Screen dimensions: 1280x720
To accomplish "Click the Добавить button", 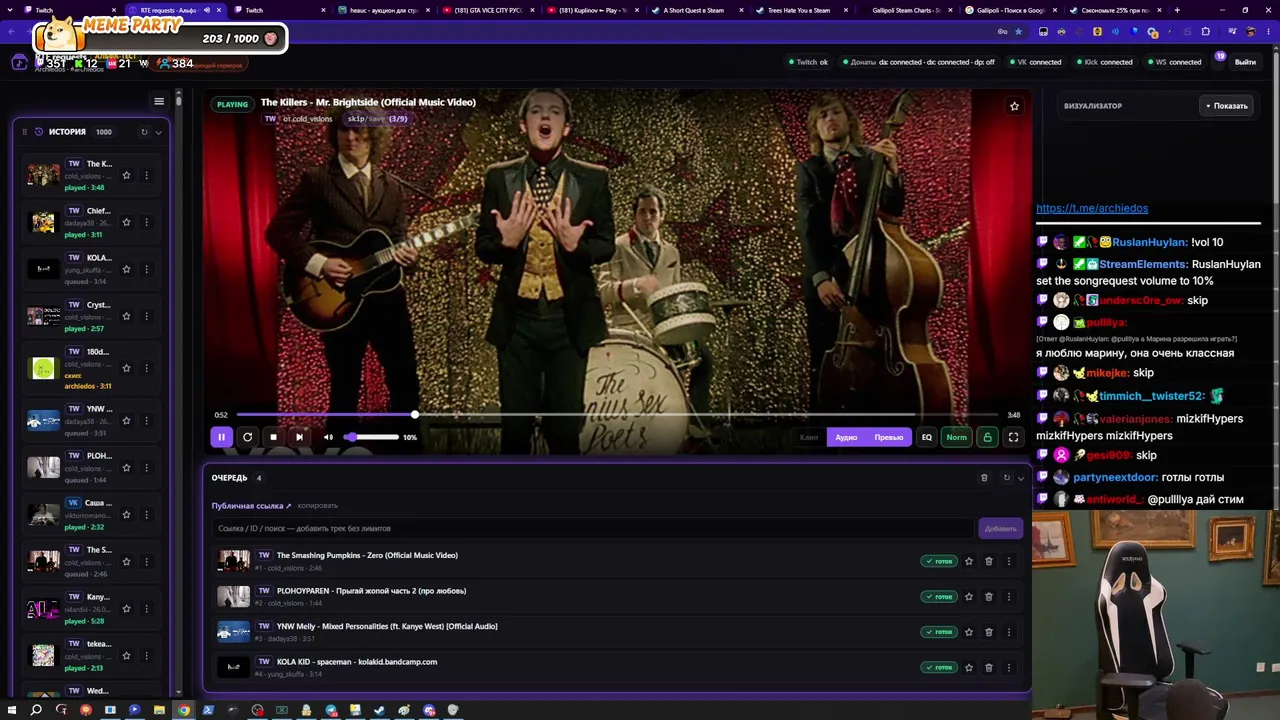I will coord(1000,528).
